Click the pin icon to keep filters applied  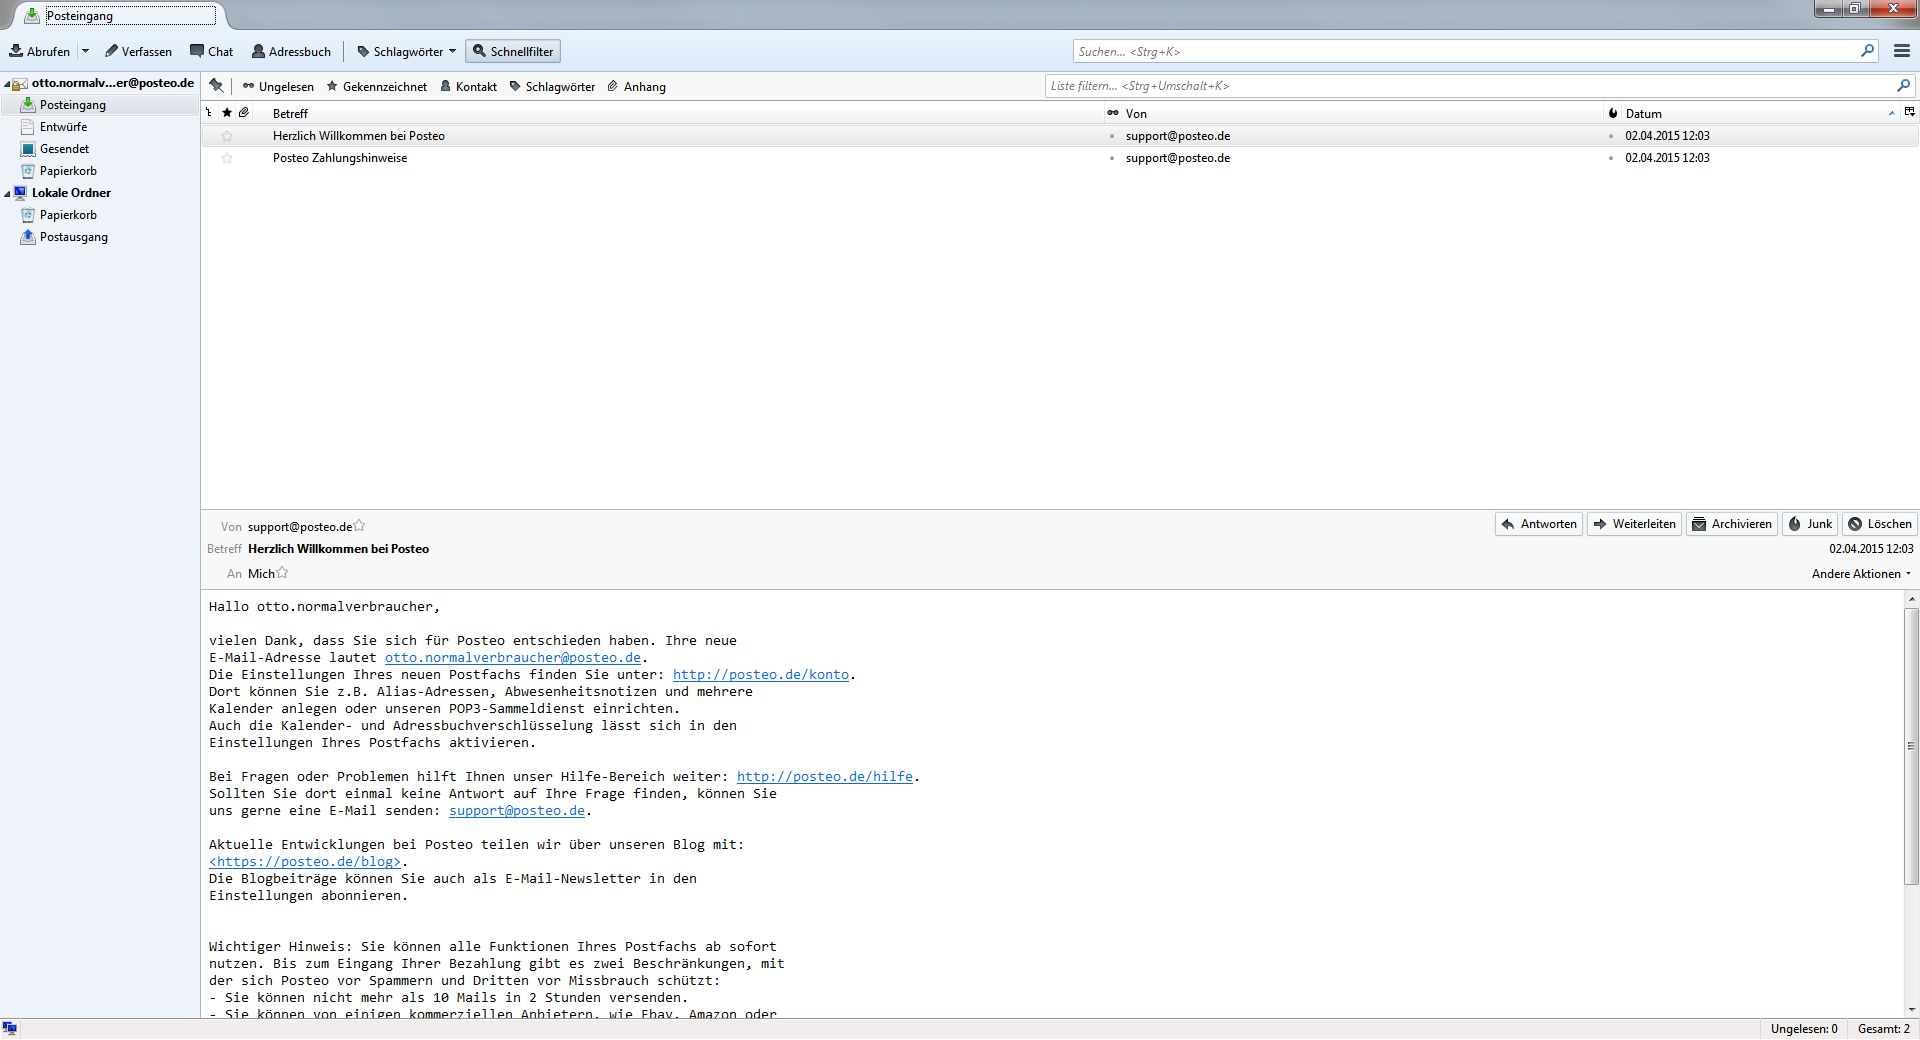pos(216,86)
